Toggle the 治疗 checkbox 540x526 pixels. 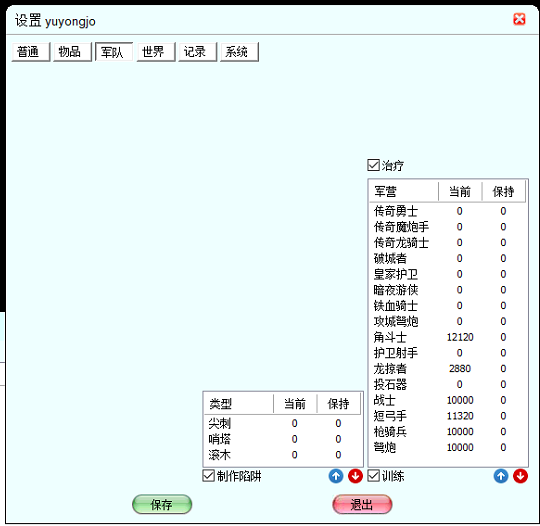coord(373,165)
